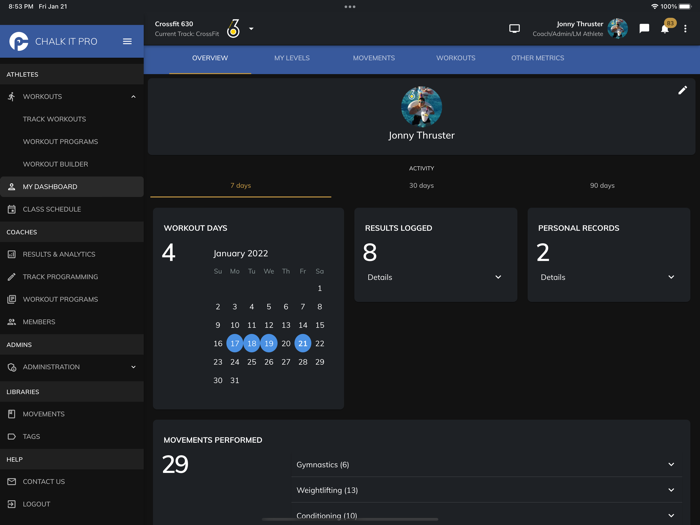Select January 19 on the calendar
700x525 pixels.
click(269, 343)
